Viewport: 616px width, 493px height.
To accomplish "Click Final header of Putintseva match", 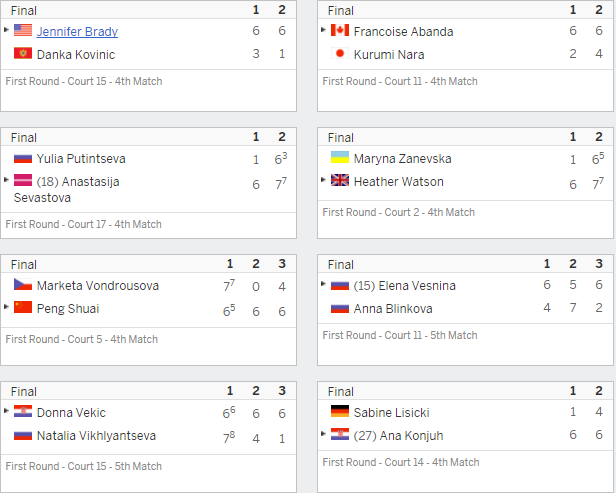I will pos(24,138).
